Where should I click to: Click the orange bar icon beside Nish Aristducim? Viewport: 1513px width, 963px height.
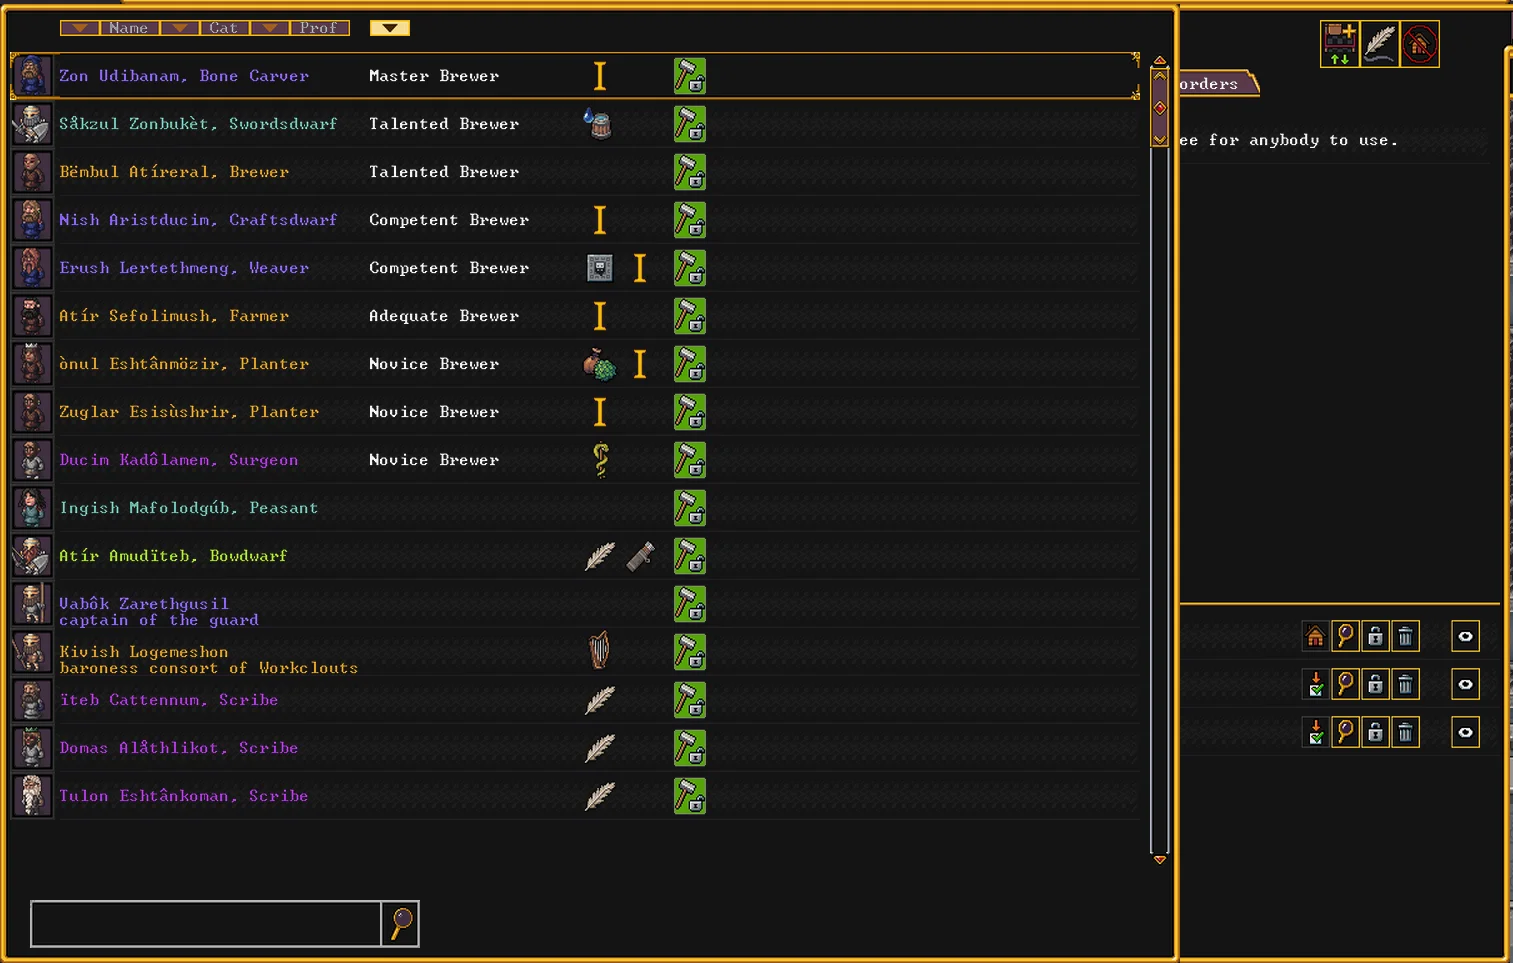tap(600, 220)
